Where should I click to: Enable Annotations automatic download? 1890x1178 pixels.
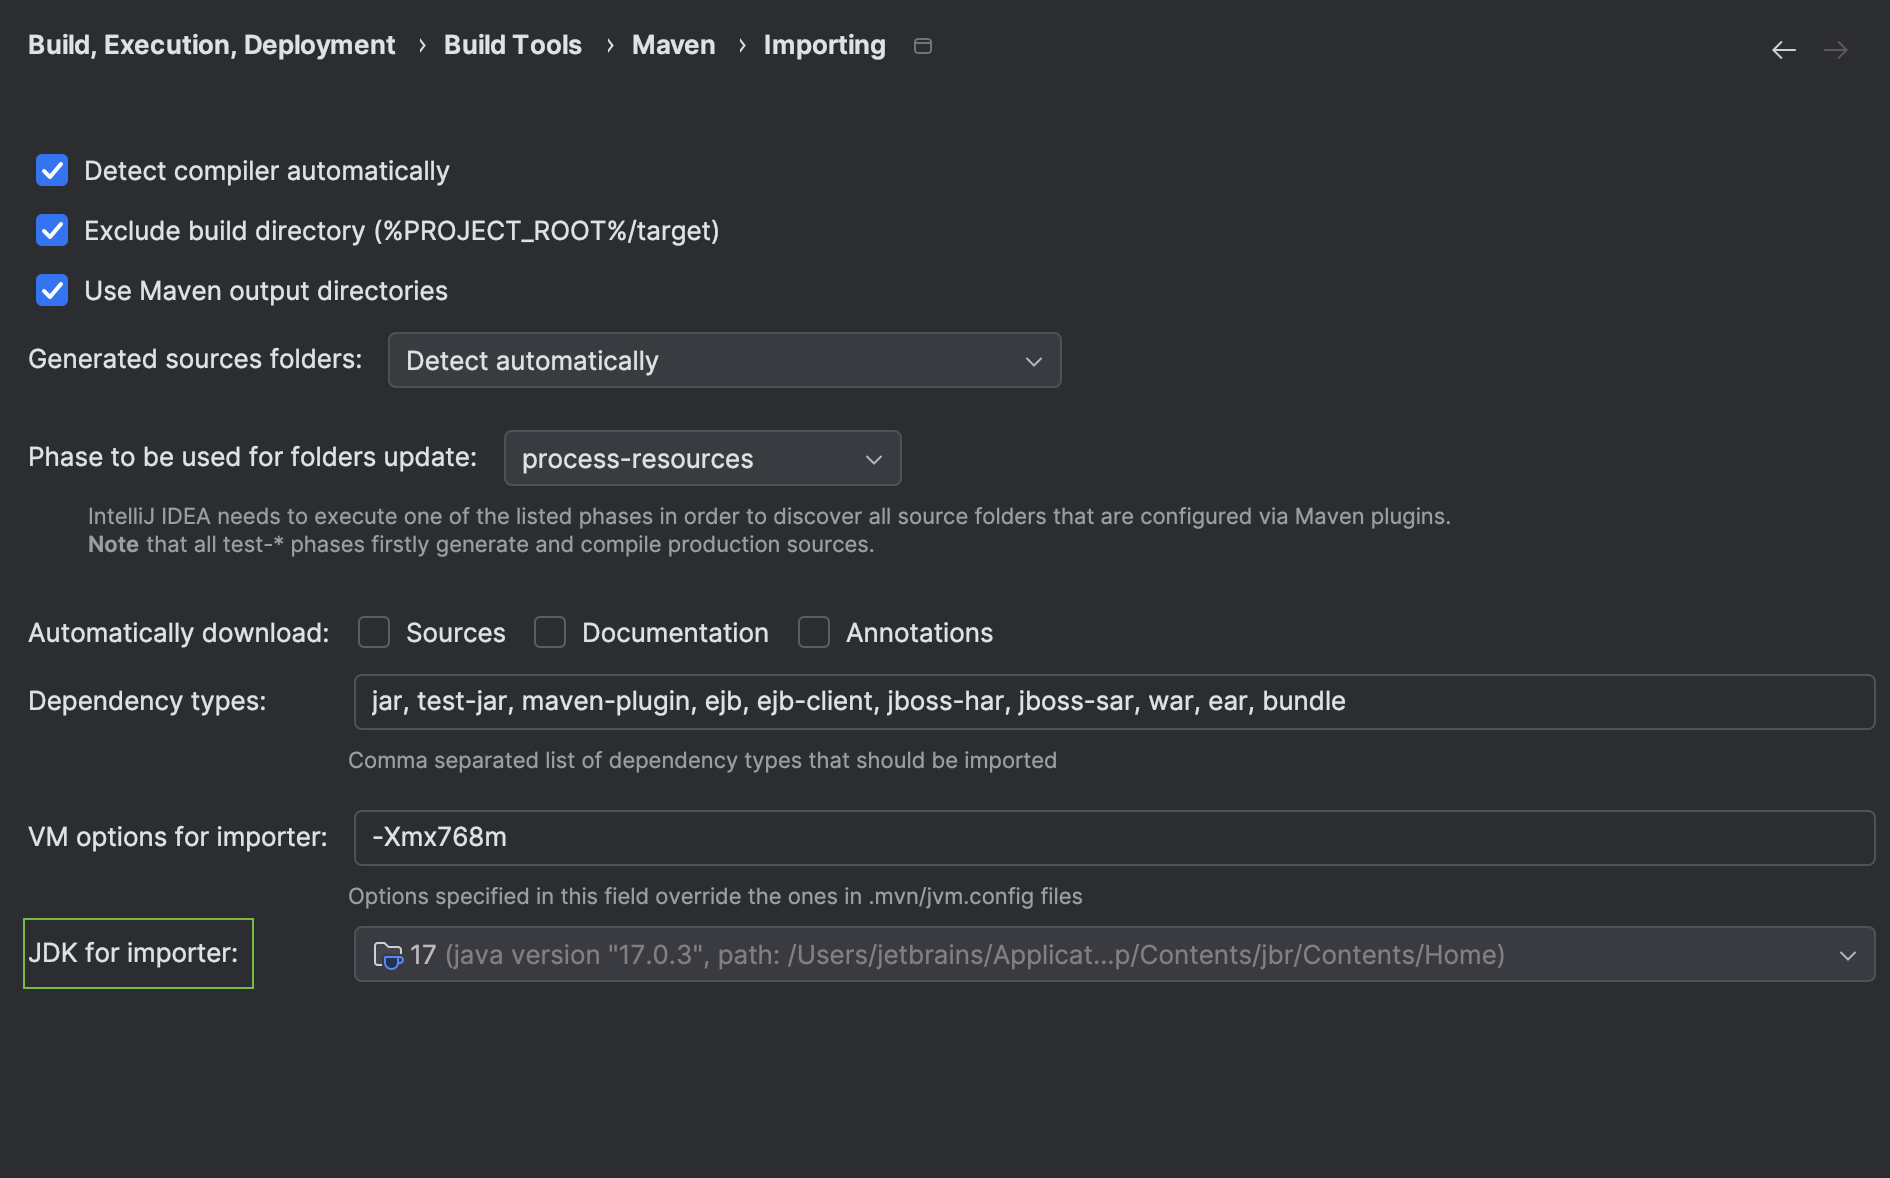click(x=814, y=632)
